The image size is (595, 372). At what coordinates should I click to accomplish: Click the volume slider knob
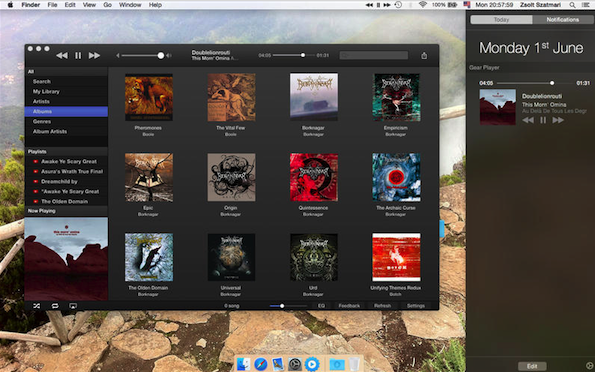161,55
